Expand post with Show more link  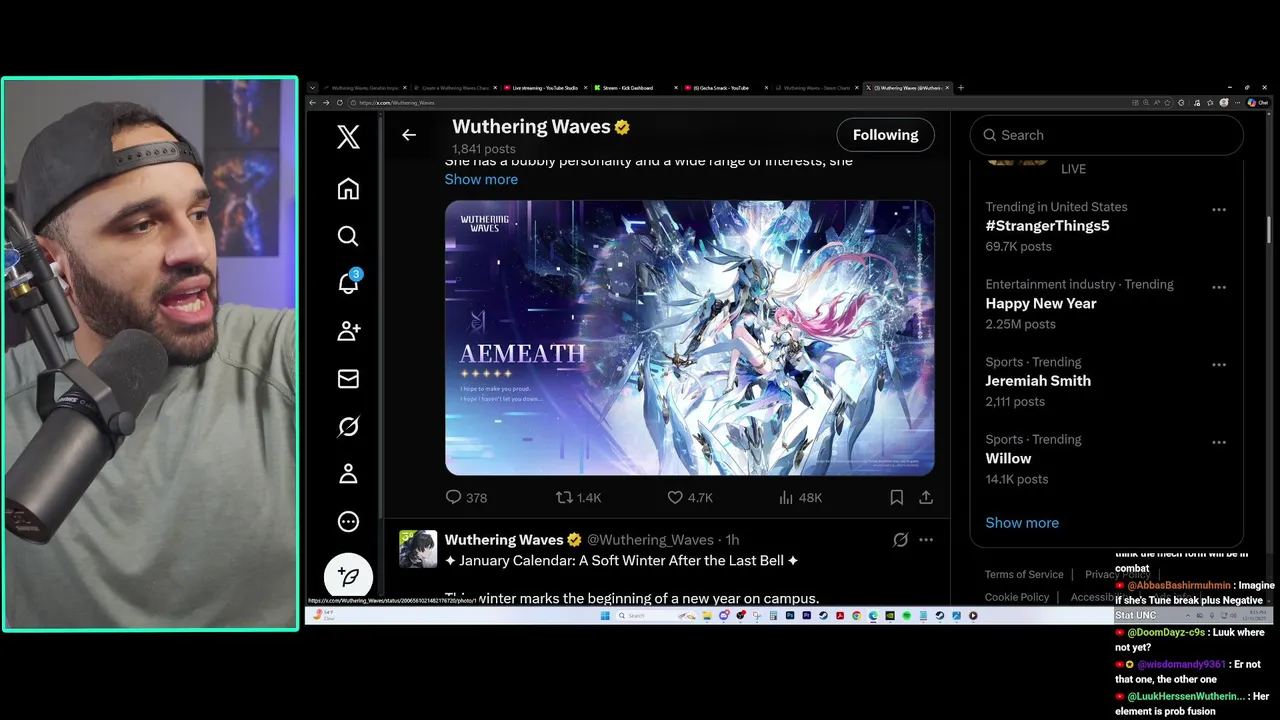coord(481,179)
